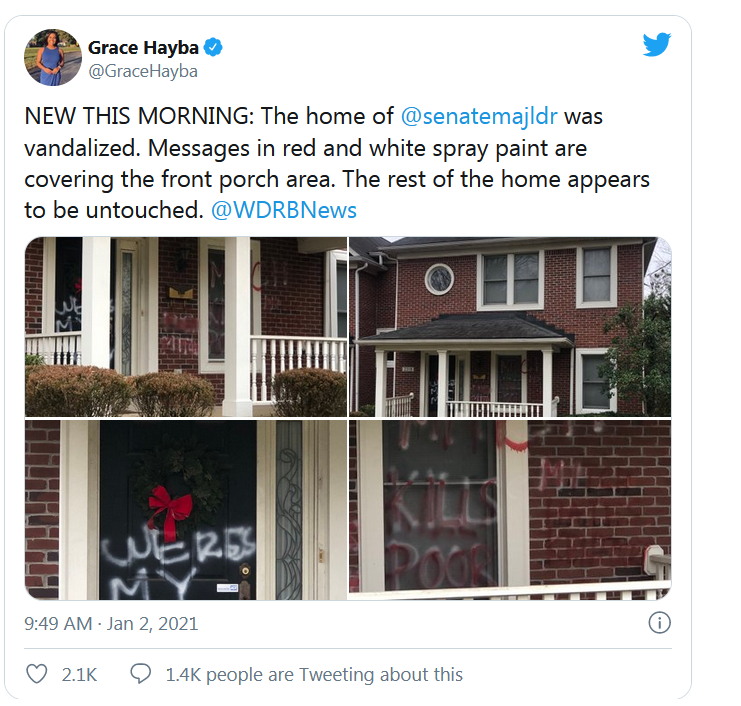Open the full brick house photo
This screenshot has width=741, height=706.
510,327
